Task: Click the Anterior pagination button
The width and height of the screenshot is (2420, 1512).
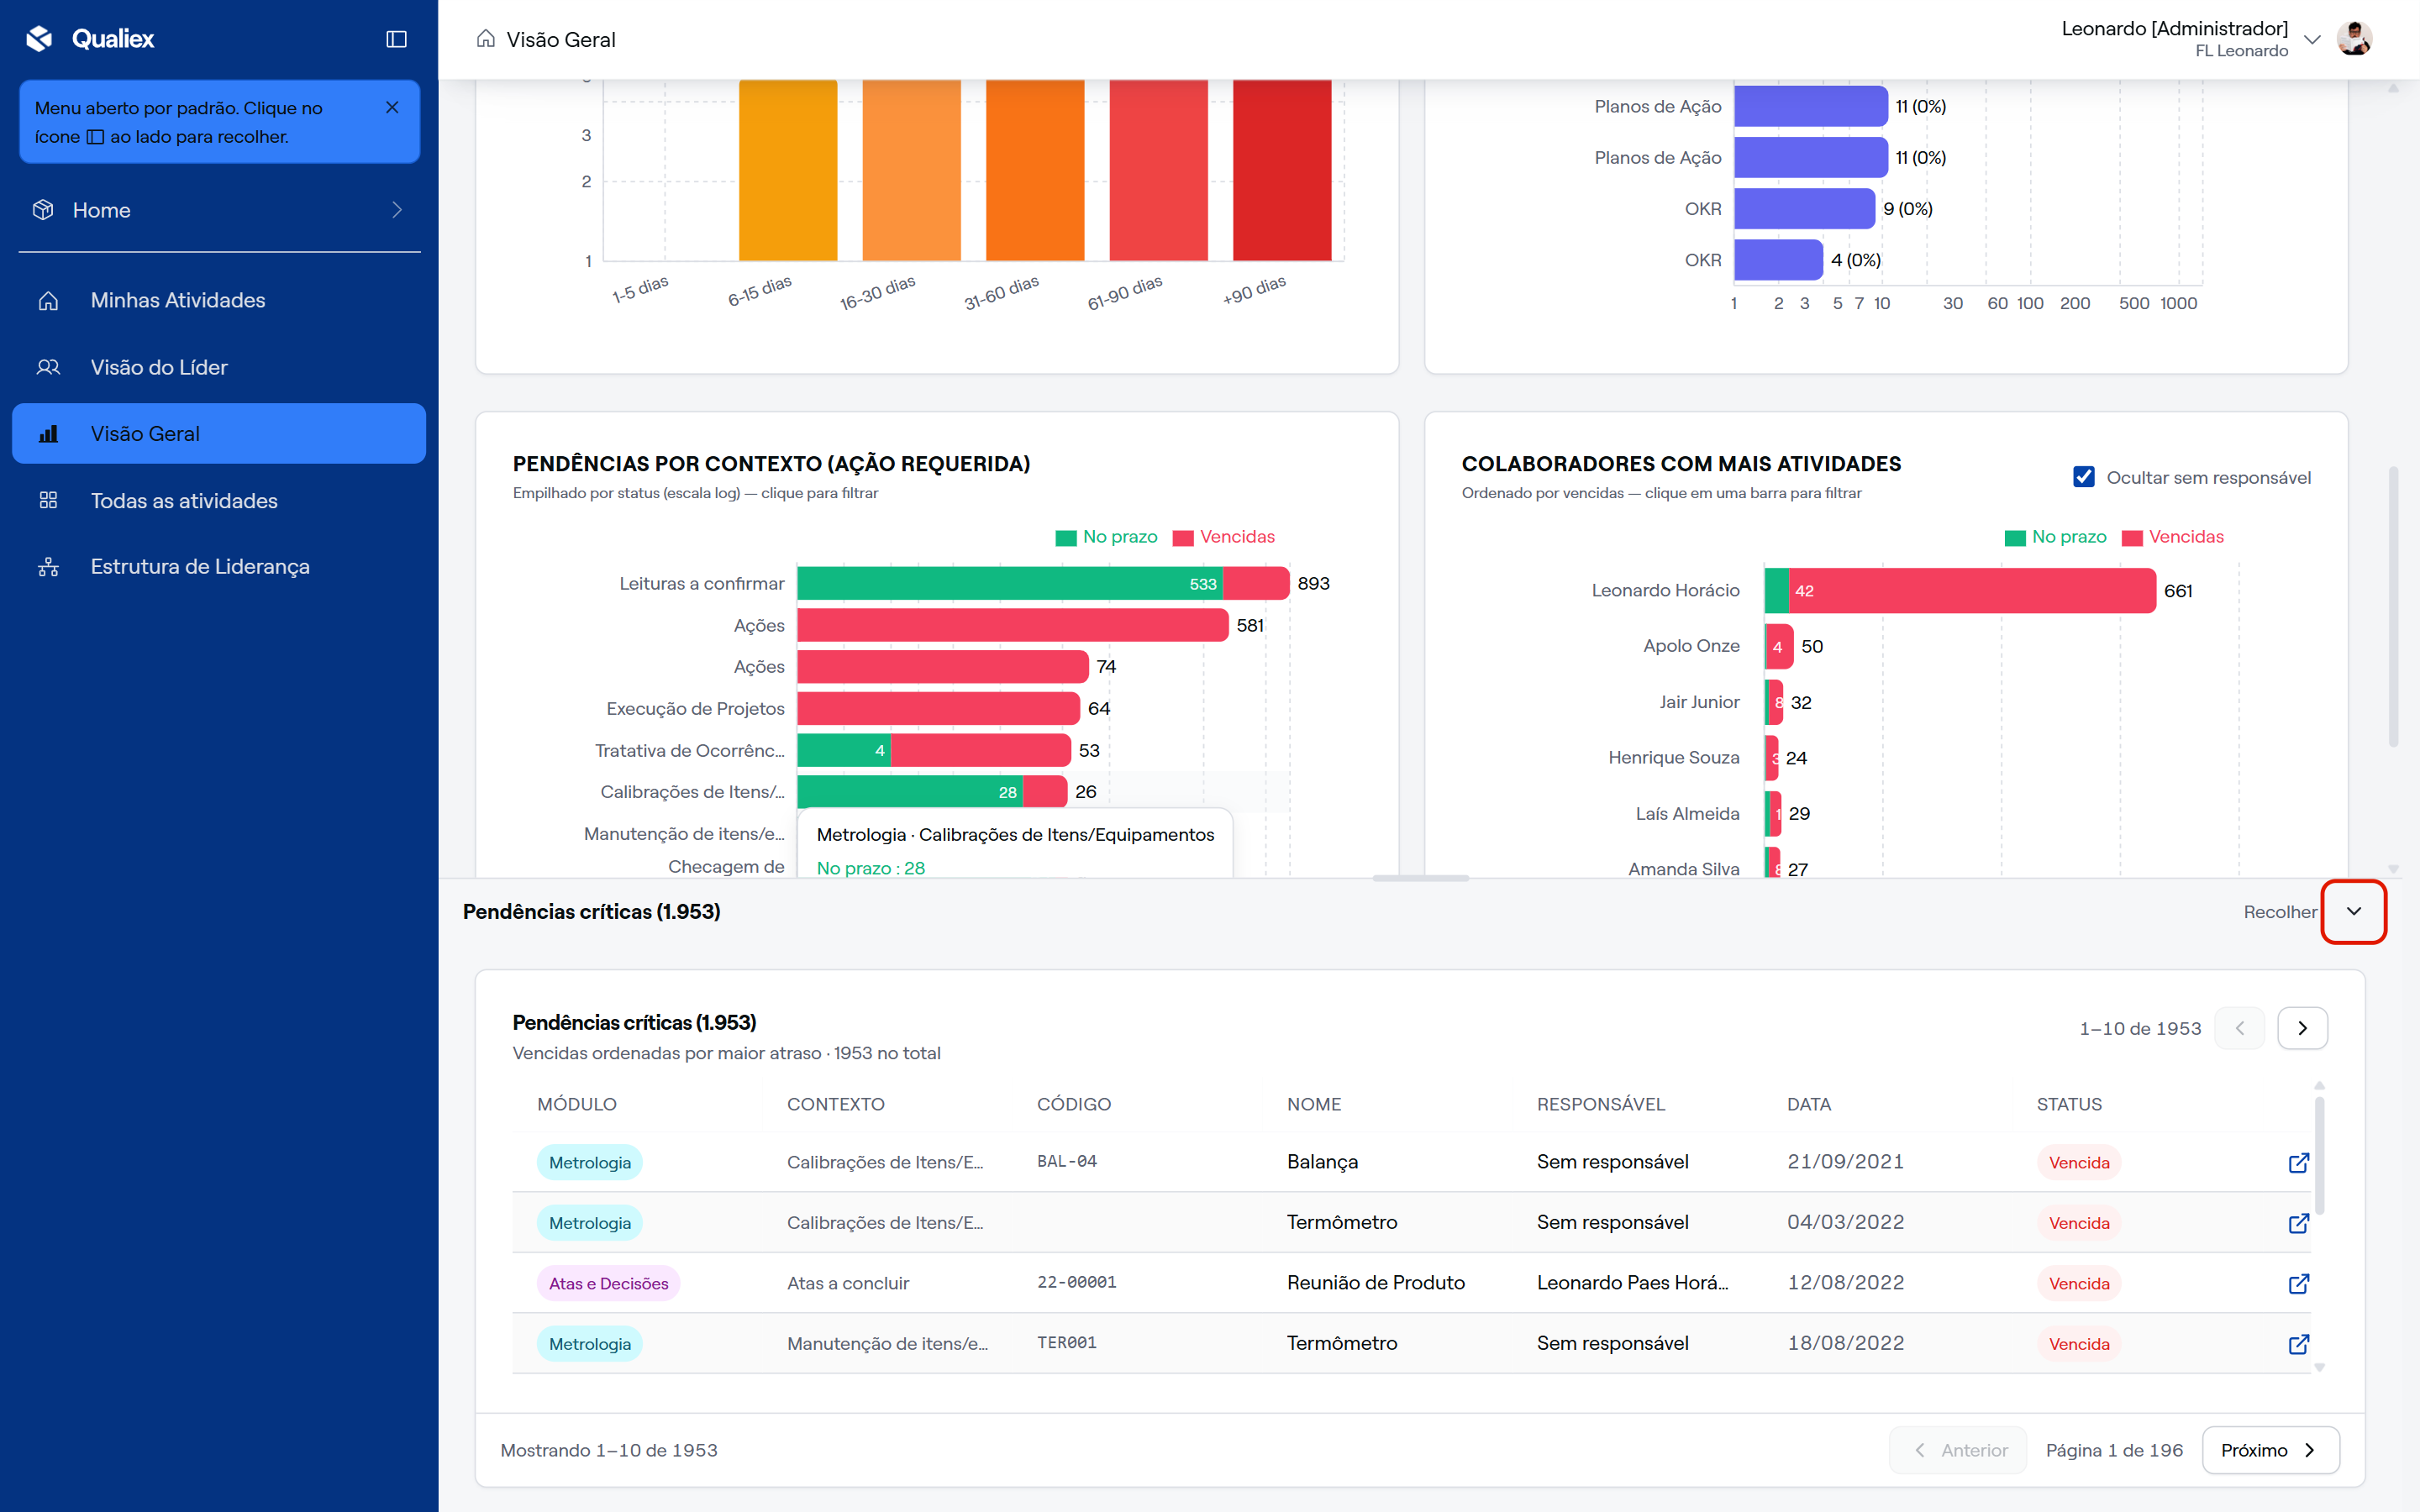Action: tap(1958, 1450)
